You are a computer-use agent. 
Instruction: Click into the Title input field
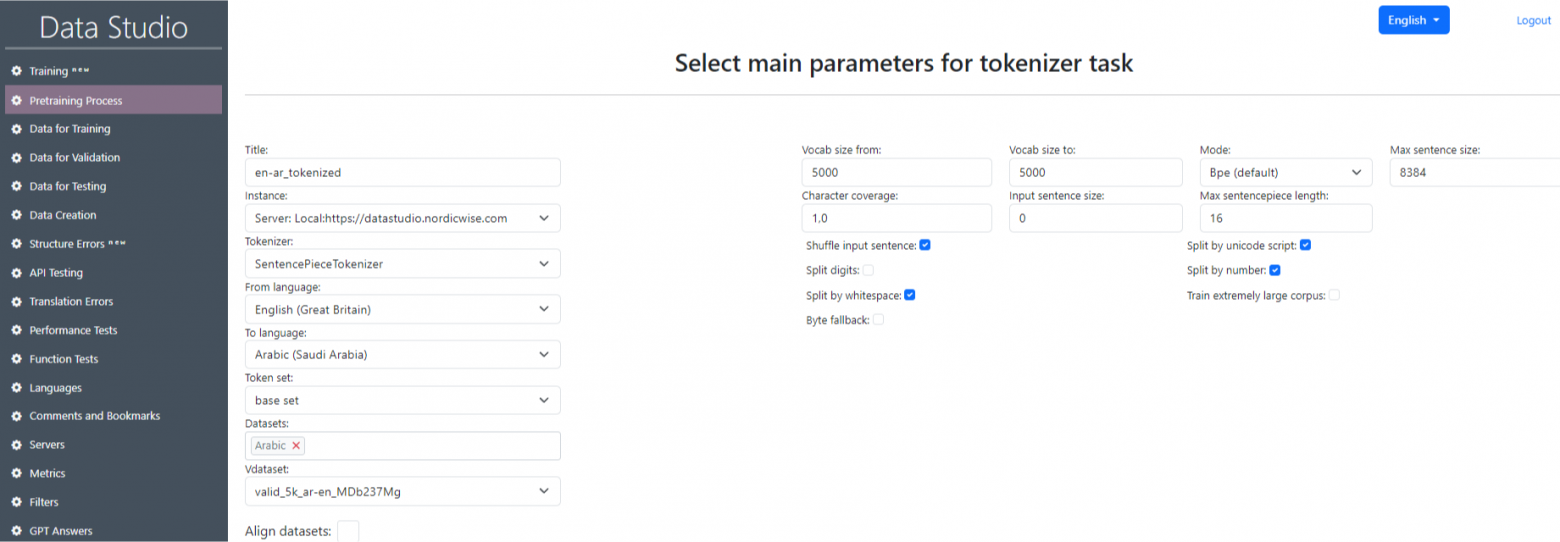click(402, 172)
